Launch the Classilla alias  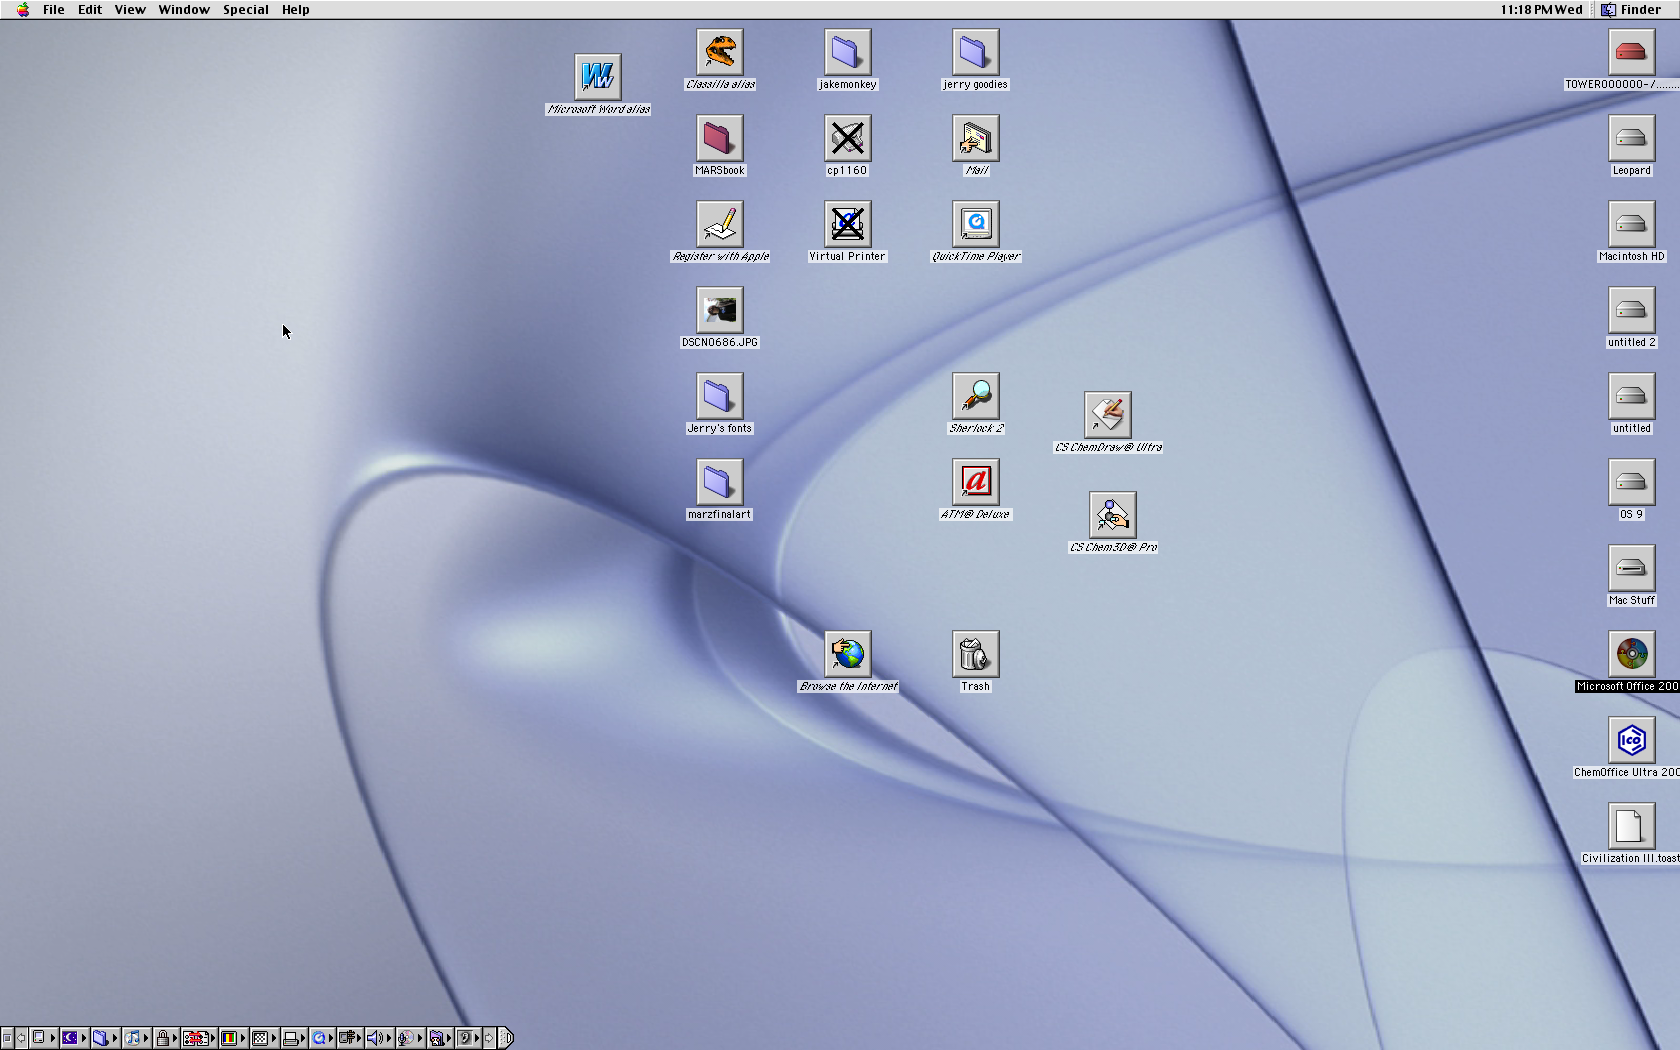tap(719, 52)
